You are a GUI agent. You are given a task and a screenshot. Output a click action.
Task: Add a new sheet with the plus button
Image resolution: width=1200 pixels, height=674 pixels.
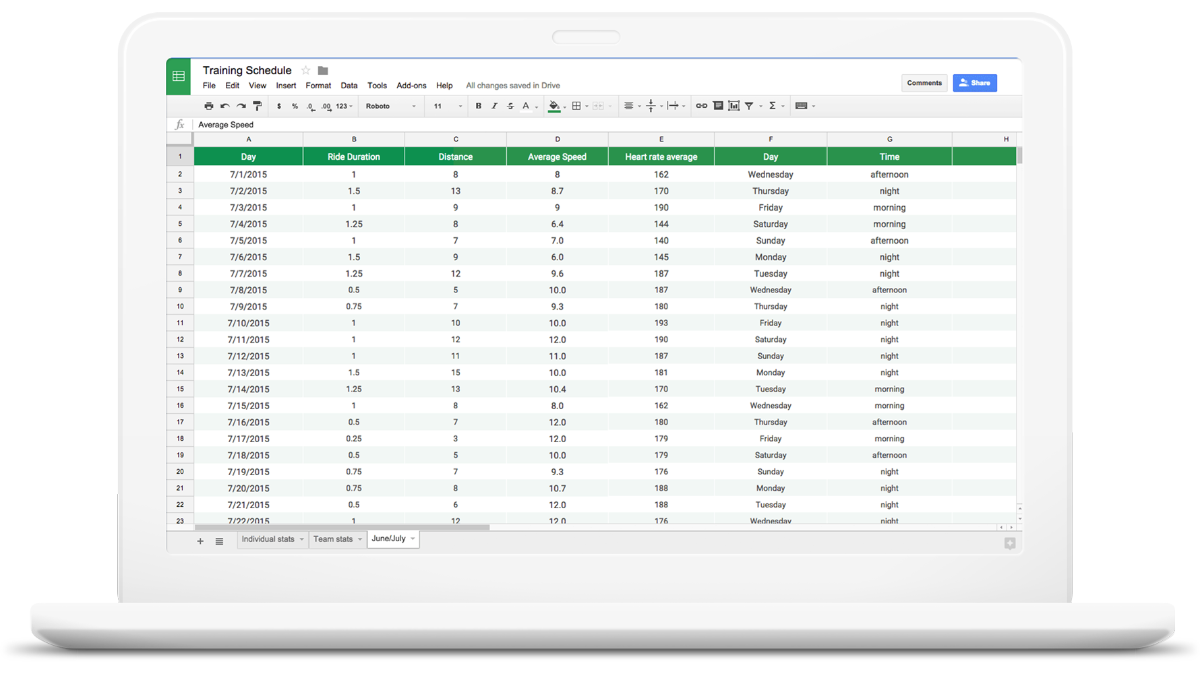tap(200, 541)
